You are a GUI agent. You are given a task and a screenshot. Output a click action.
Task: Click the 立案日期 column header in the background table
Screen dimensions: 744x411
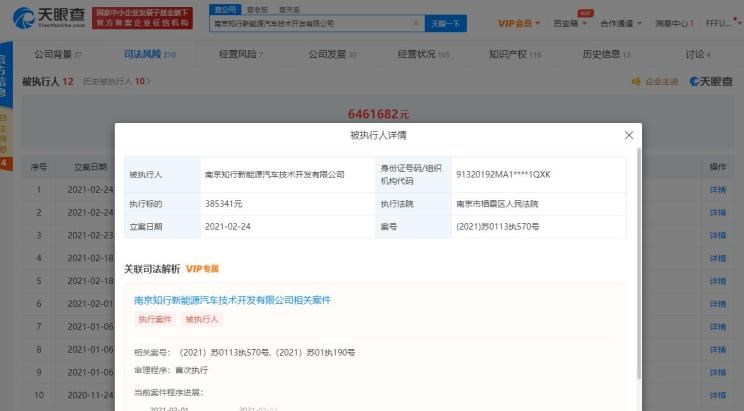[x=91, y=167]
